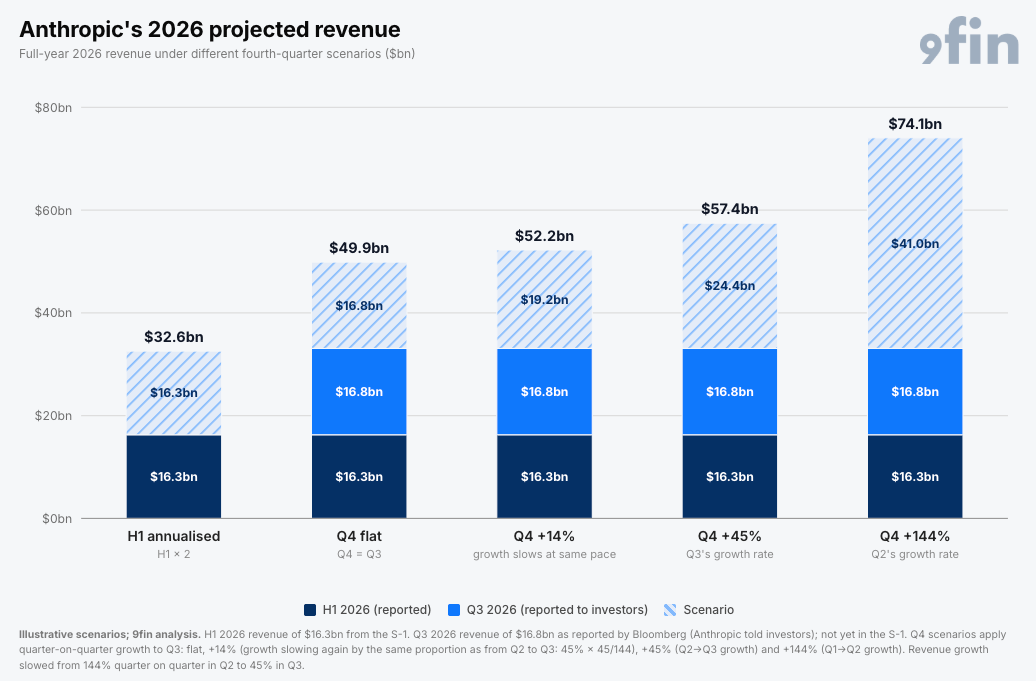The width and height of the screenshot is (1036, 681).
Task: Click the 'Q3's growth rate' sublabel
Action: 729,554
